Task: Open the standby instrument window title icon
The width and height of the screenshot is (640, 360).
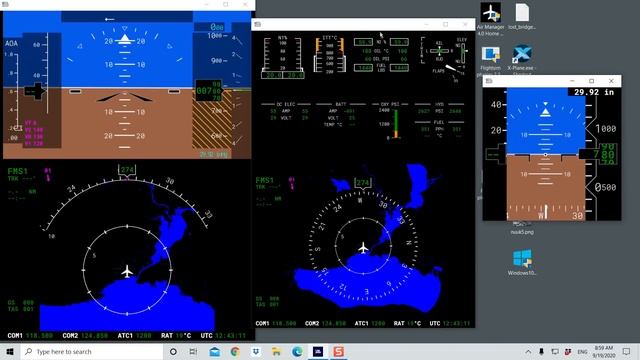Action: click(x=489, y=81)
